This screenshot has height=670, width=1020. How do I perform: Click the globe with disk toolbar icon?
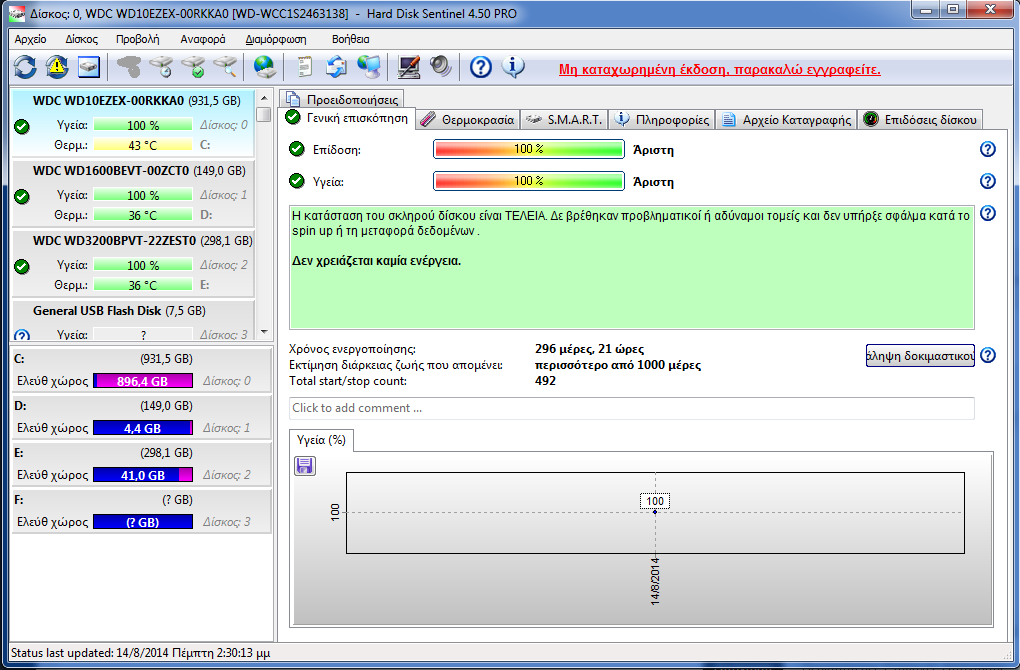[x=265, y=66]
